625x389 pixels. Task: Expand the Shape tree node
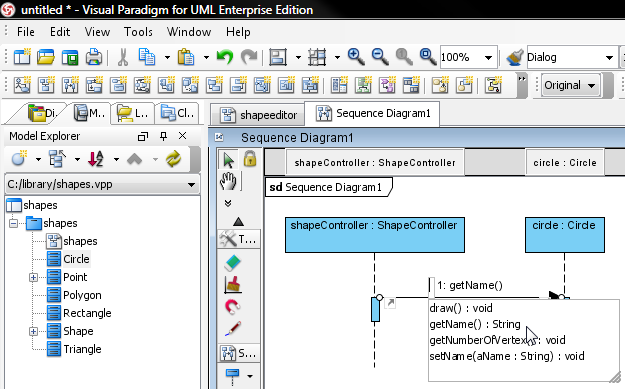33,331
